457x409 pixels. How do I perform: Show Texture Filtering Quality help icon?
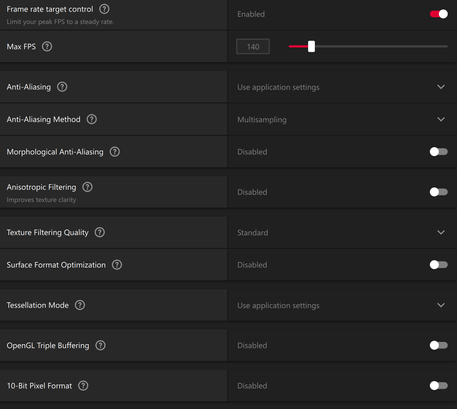click(x=100, y=232)
